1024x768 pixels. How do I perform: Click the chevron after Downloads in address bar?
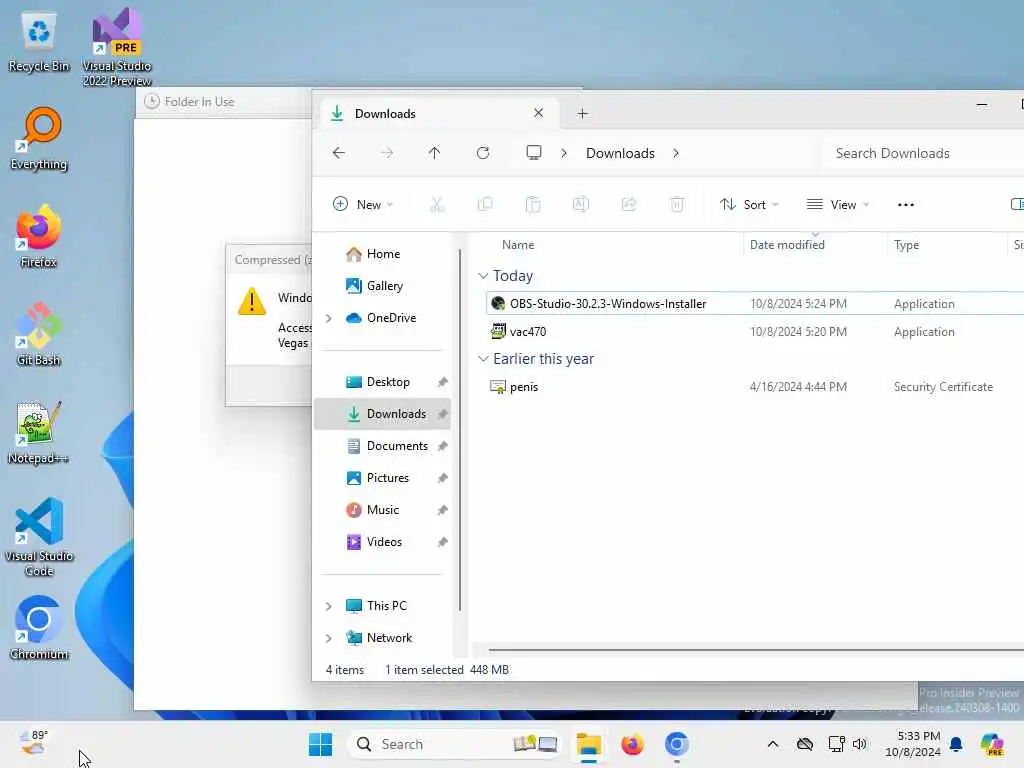[x=676, y=153]
